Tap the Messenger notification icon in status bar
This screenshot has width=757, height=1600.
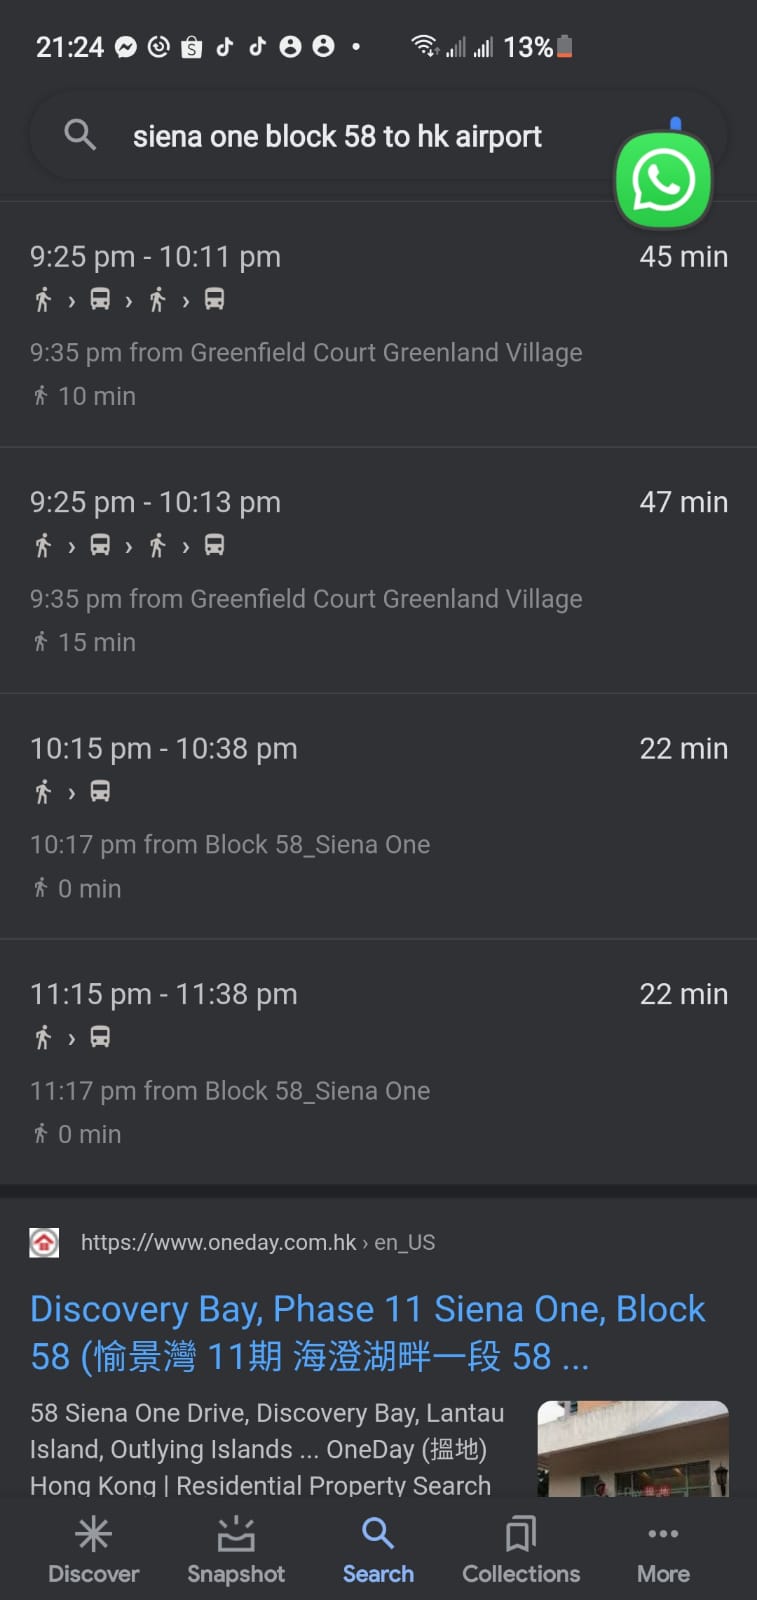pyautogui.click(x=126, y=47)
